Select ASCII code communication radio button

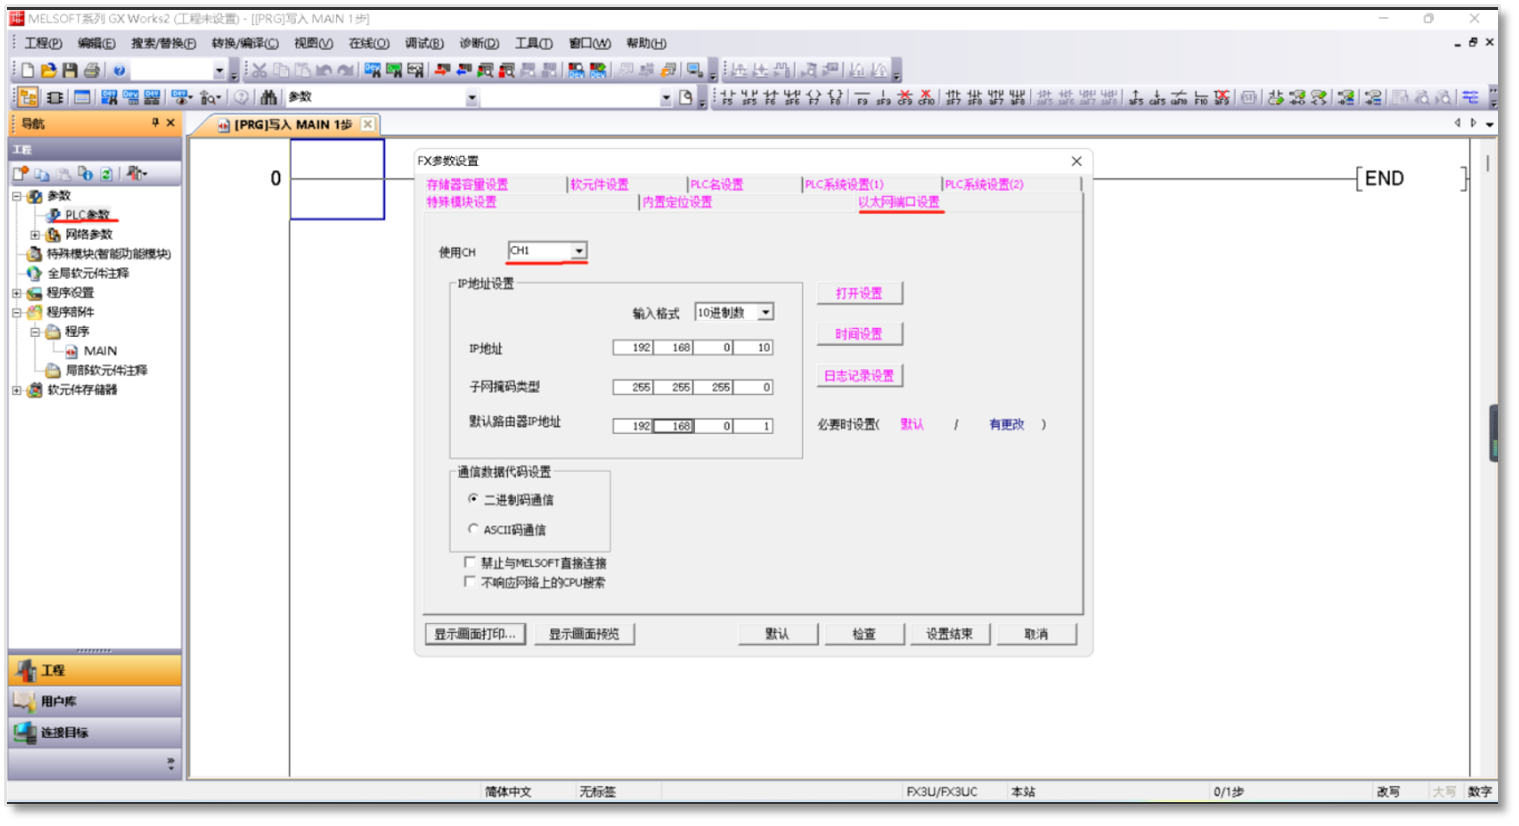[x=473, y=528]
